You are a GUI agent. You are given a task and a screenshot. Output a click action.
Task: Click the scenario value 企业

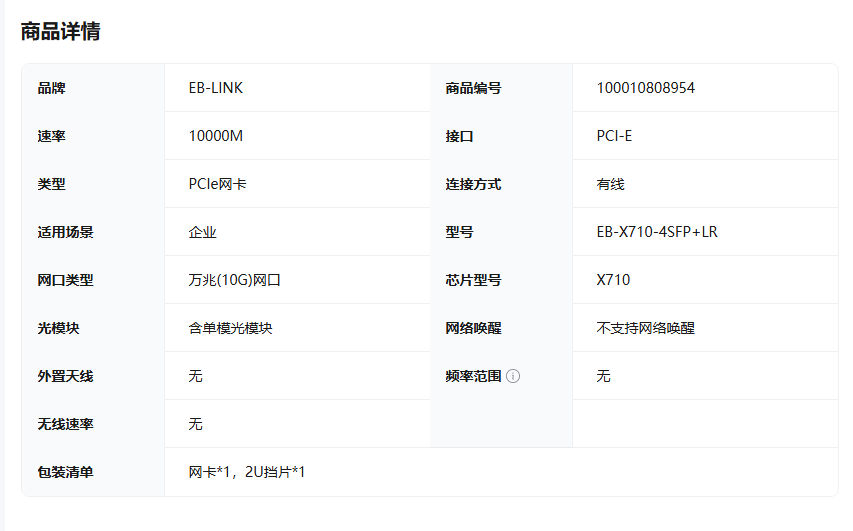[x=203, y=232]
